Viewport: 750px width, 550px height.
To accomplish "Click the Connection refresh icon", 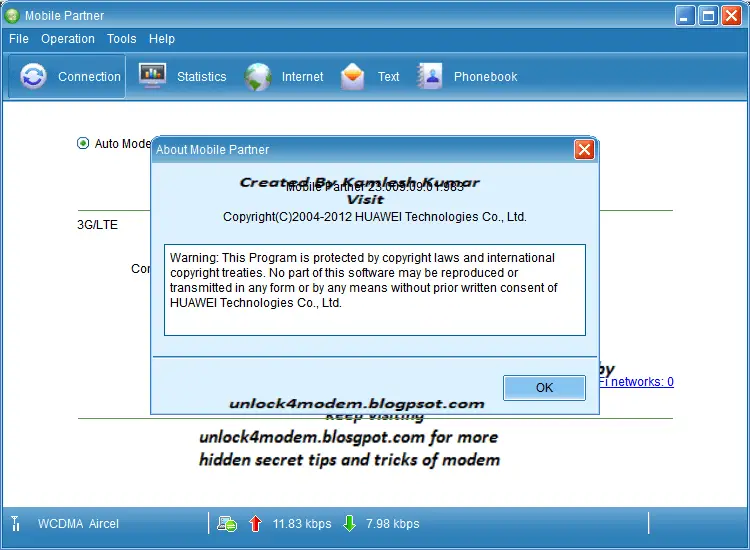I will click(x=33, y=77).
